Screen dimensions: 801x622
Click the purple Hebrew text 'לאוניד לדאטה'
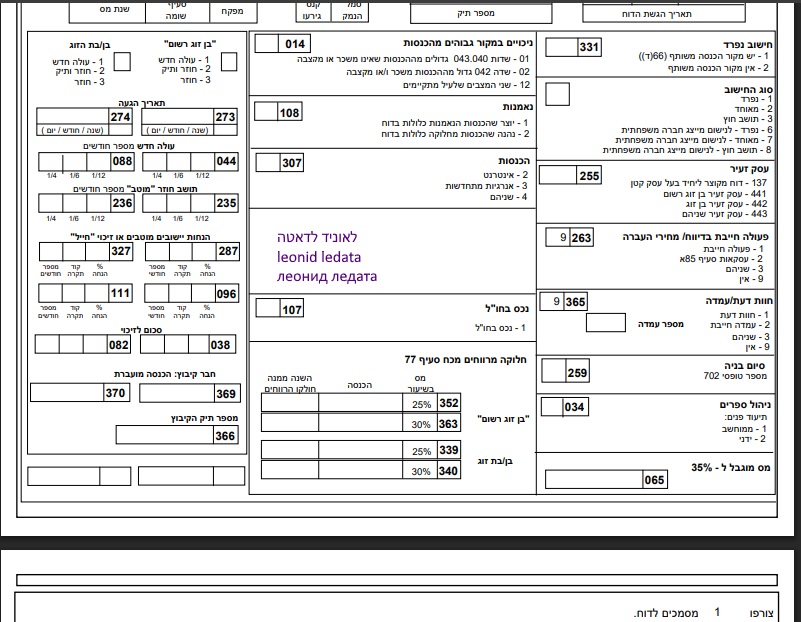click(x=317, y=237)
